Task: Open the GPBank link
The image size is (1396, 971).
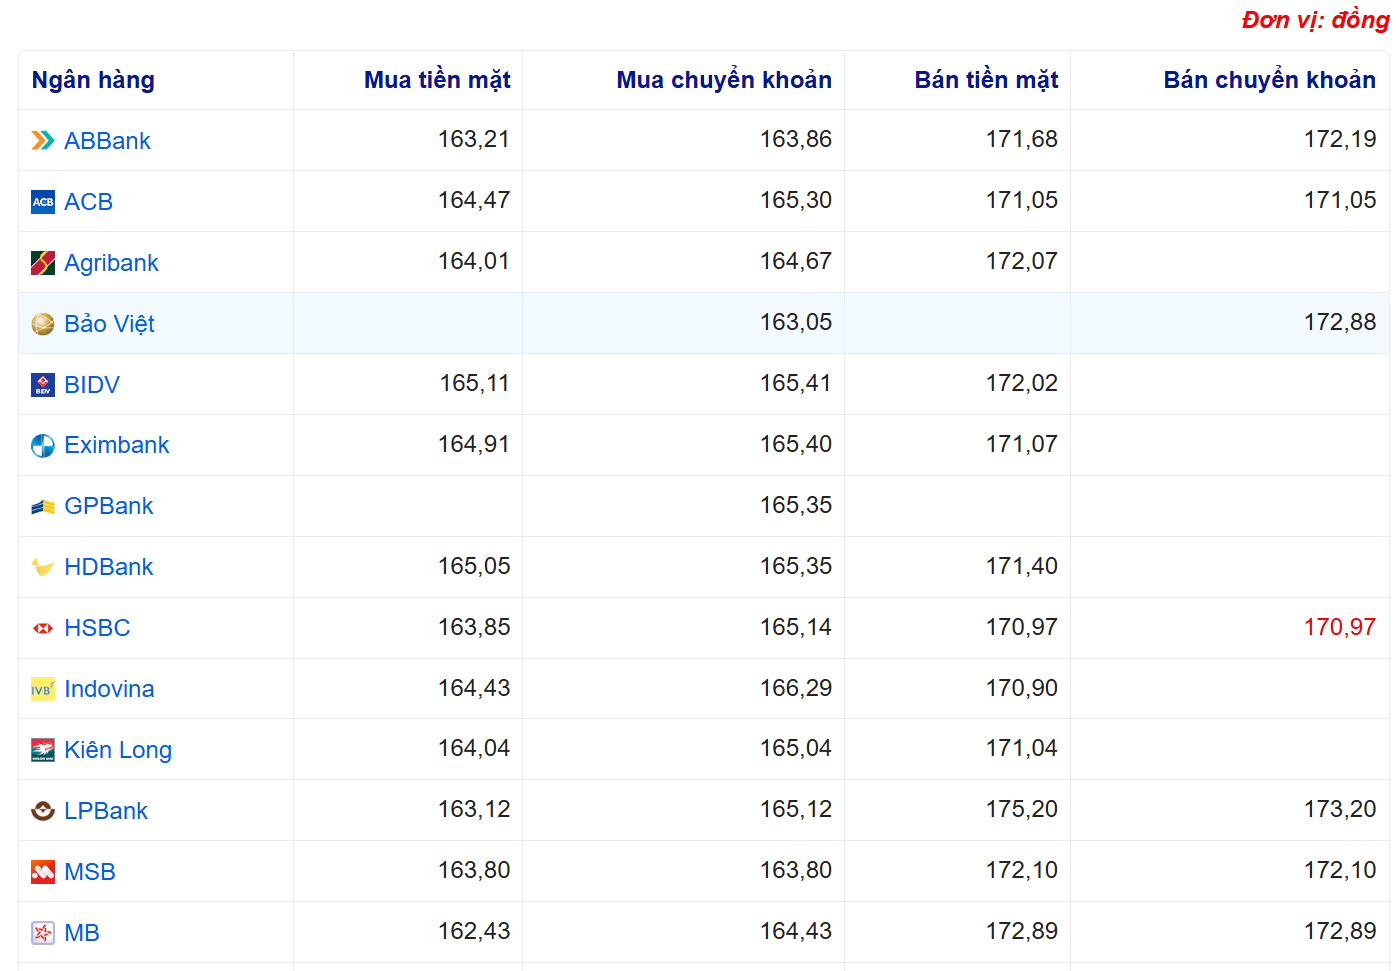Action: pyautogui.click(x=108, y=506)
